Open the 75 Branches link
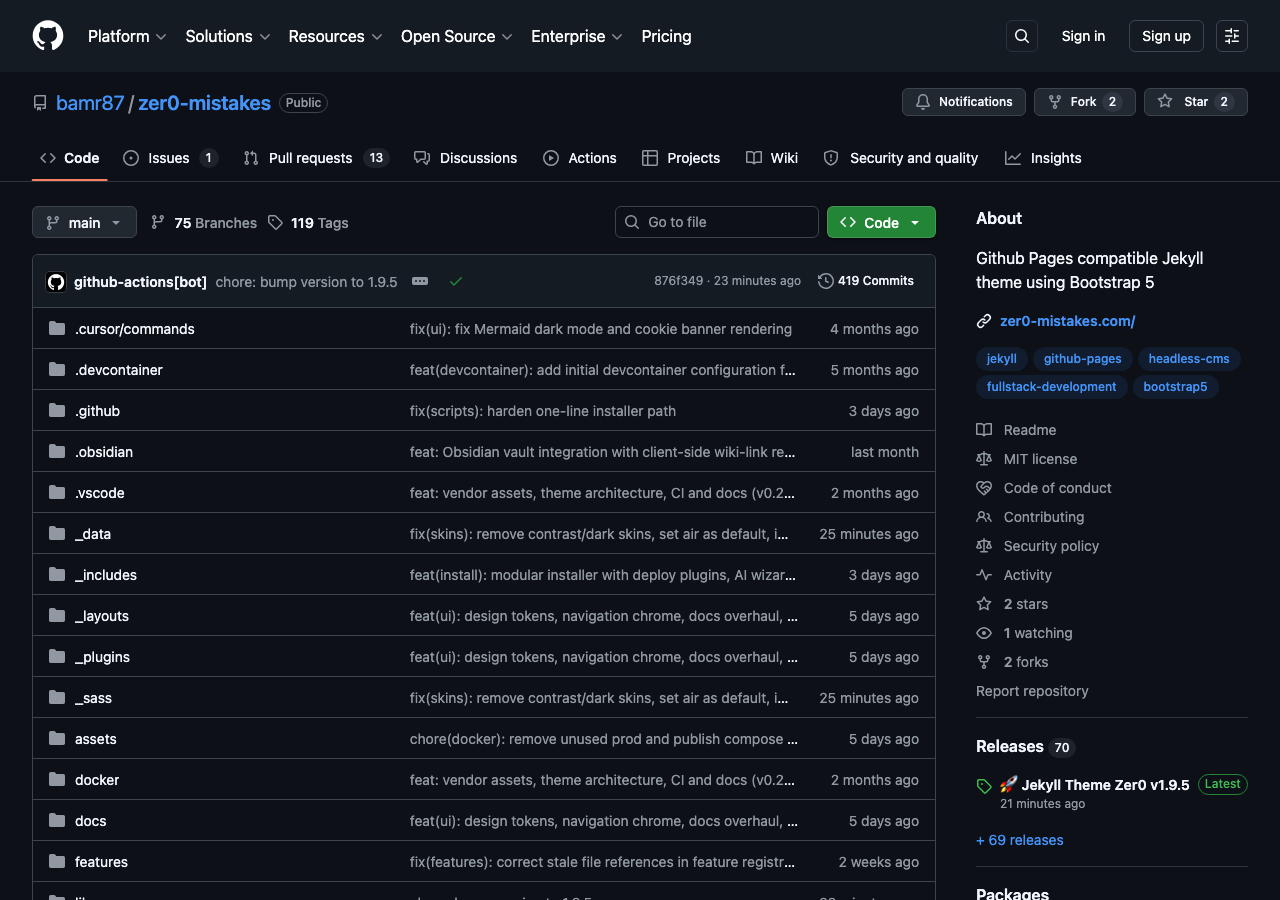The height and width of the screenshot is (900, 1280). click(x=204, y=223)
